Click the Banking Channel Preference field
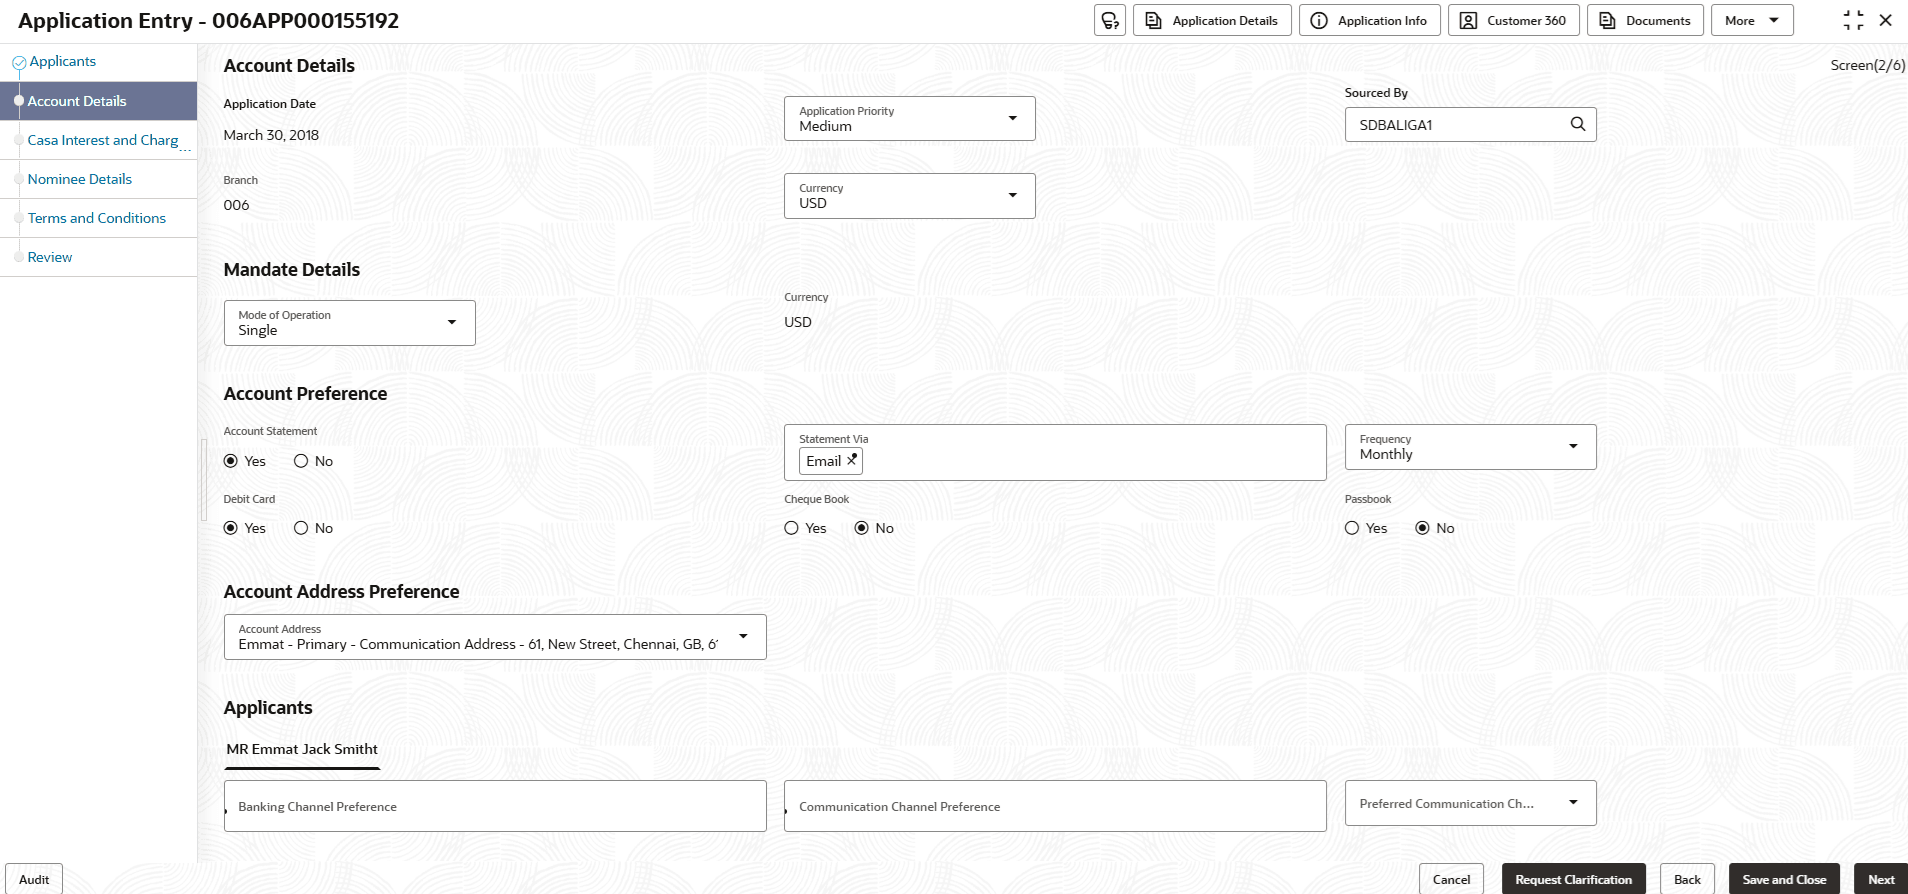1908x894 pixels. coord(495,806)
